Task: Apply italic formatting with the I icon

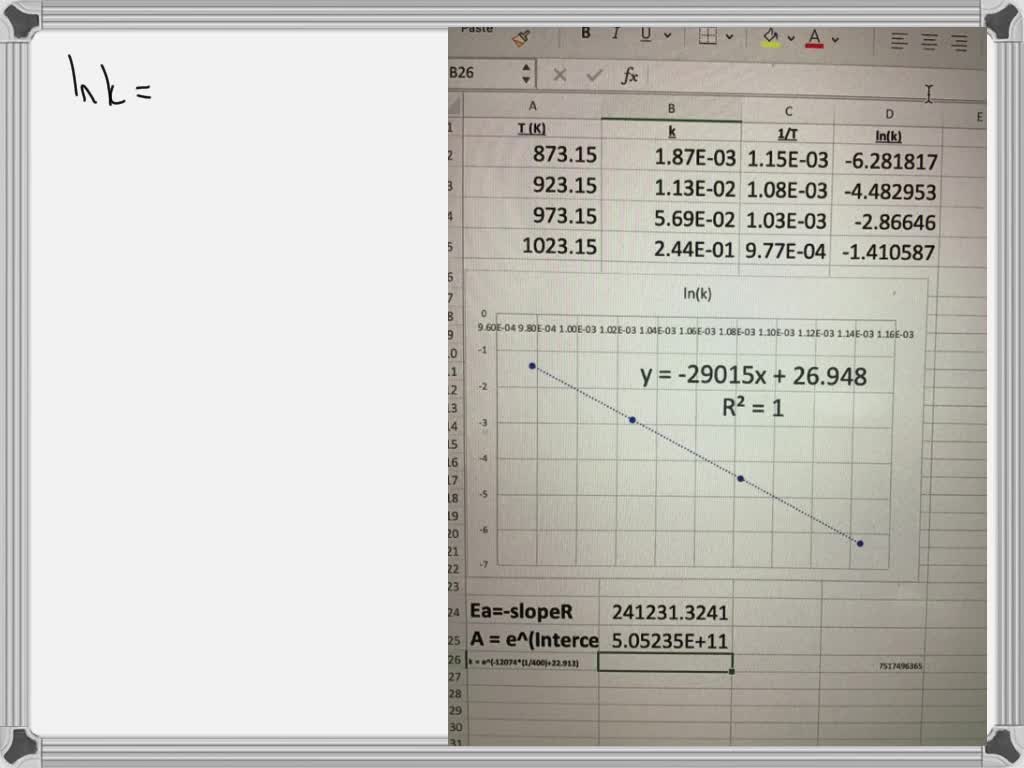Action: (615, 33)
